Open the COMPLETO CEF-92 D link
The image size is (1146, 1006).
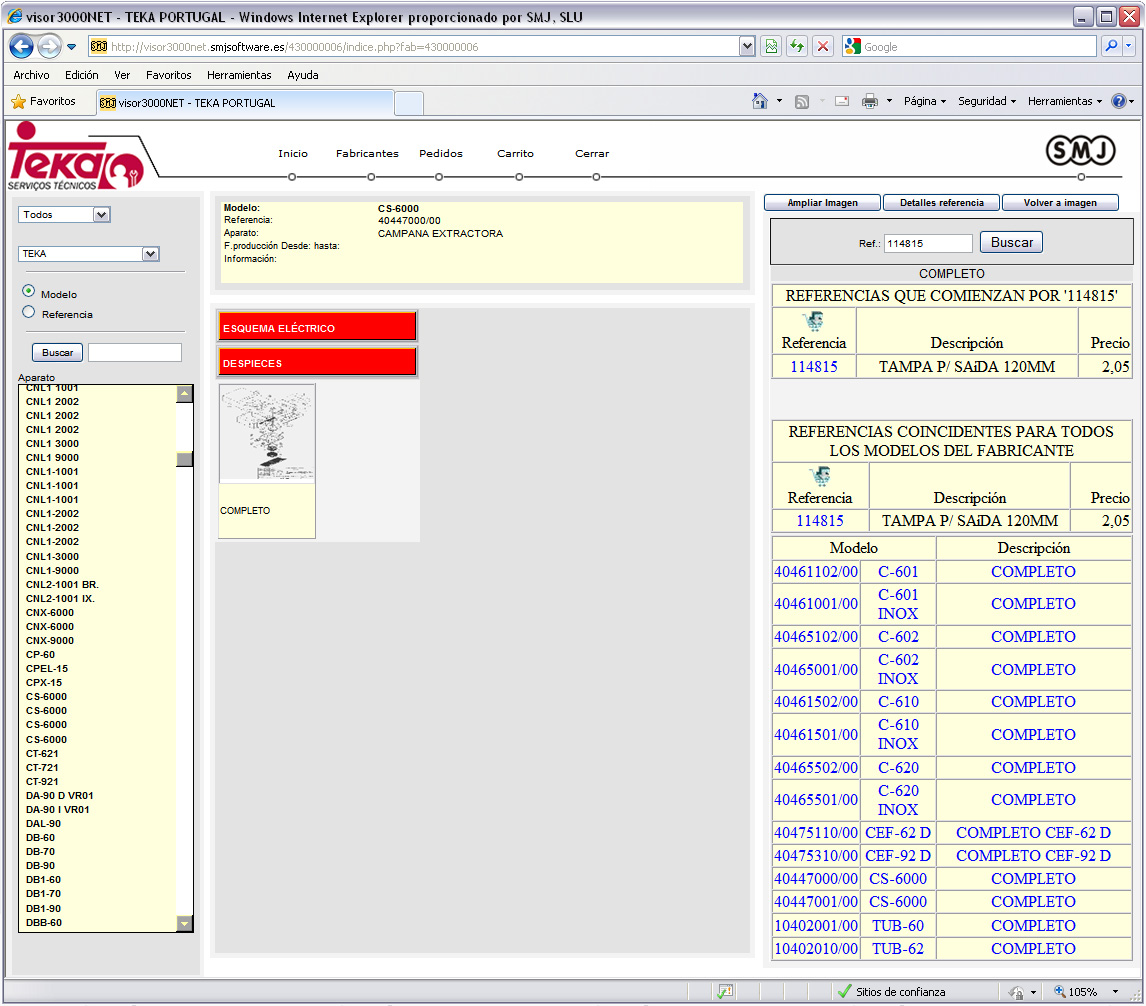(1033, 855)
